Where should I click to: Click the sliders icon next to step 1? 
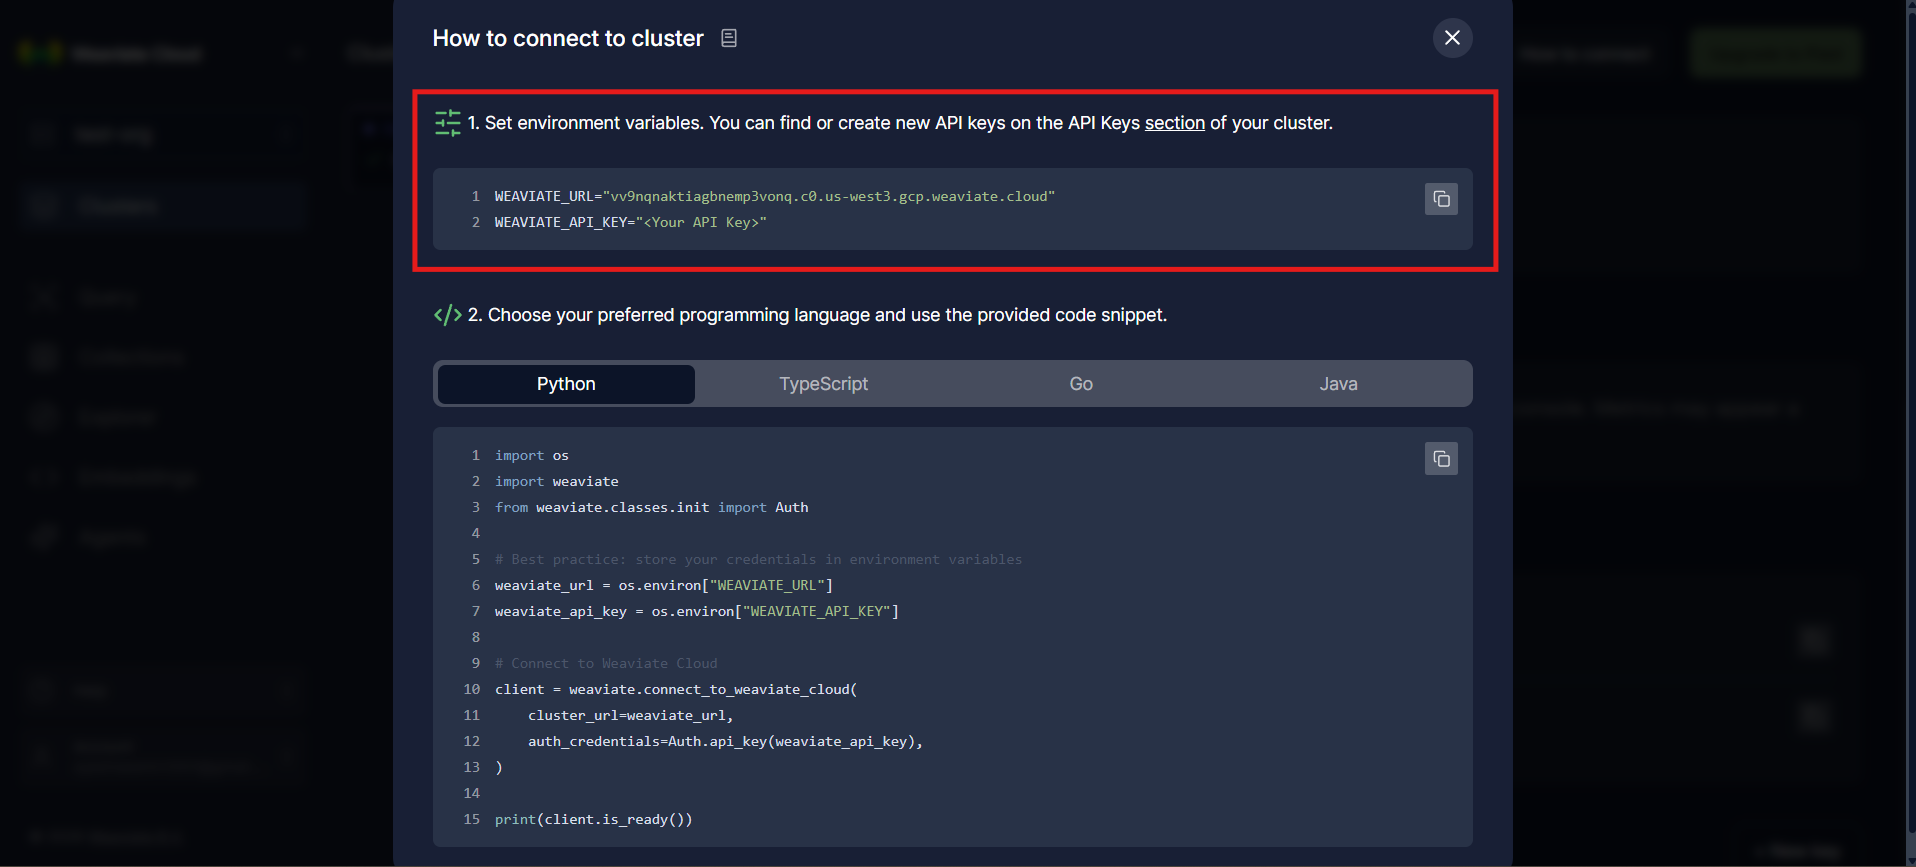(447, 123)
